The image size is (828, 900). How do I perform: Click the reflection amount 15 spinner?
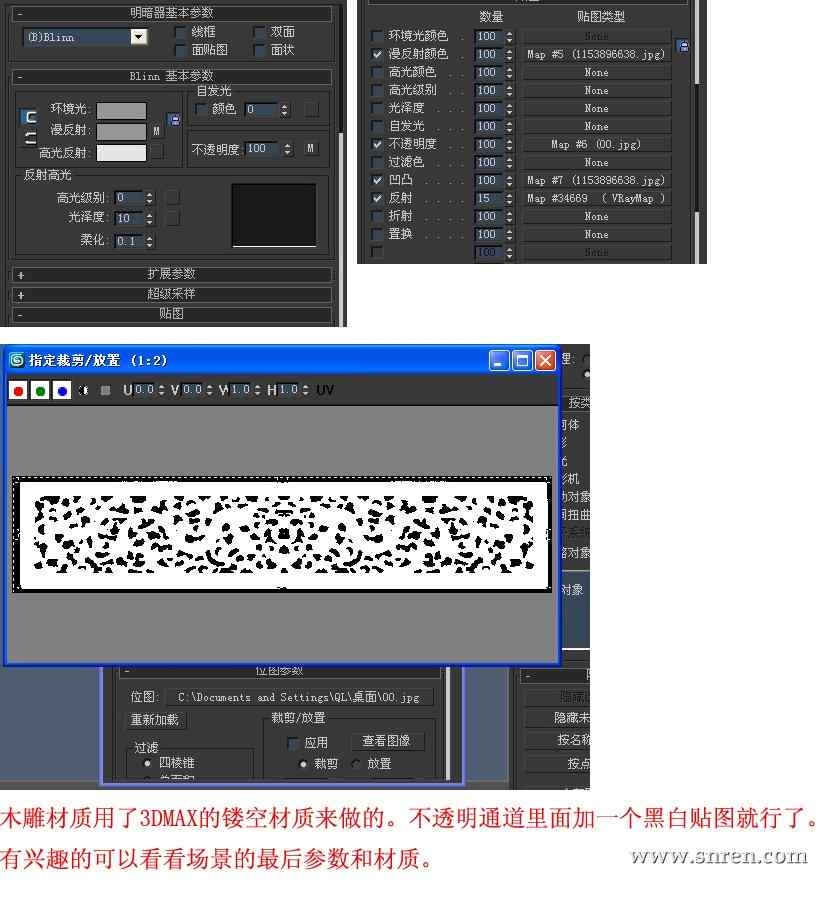[509, 198]
